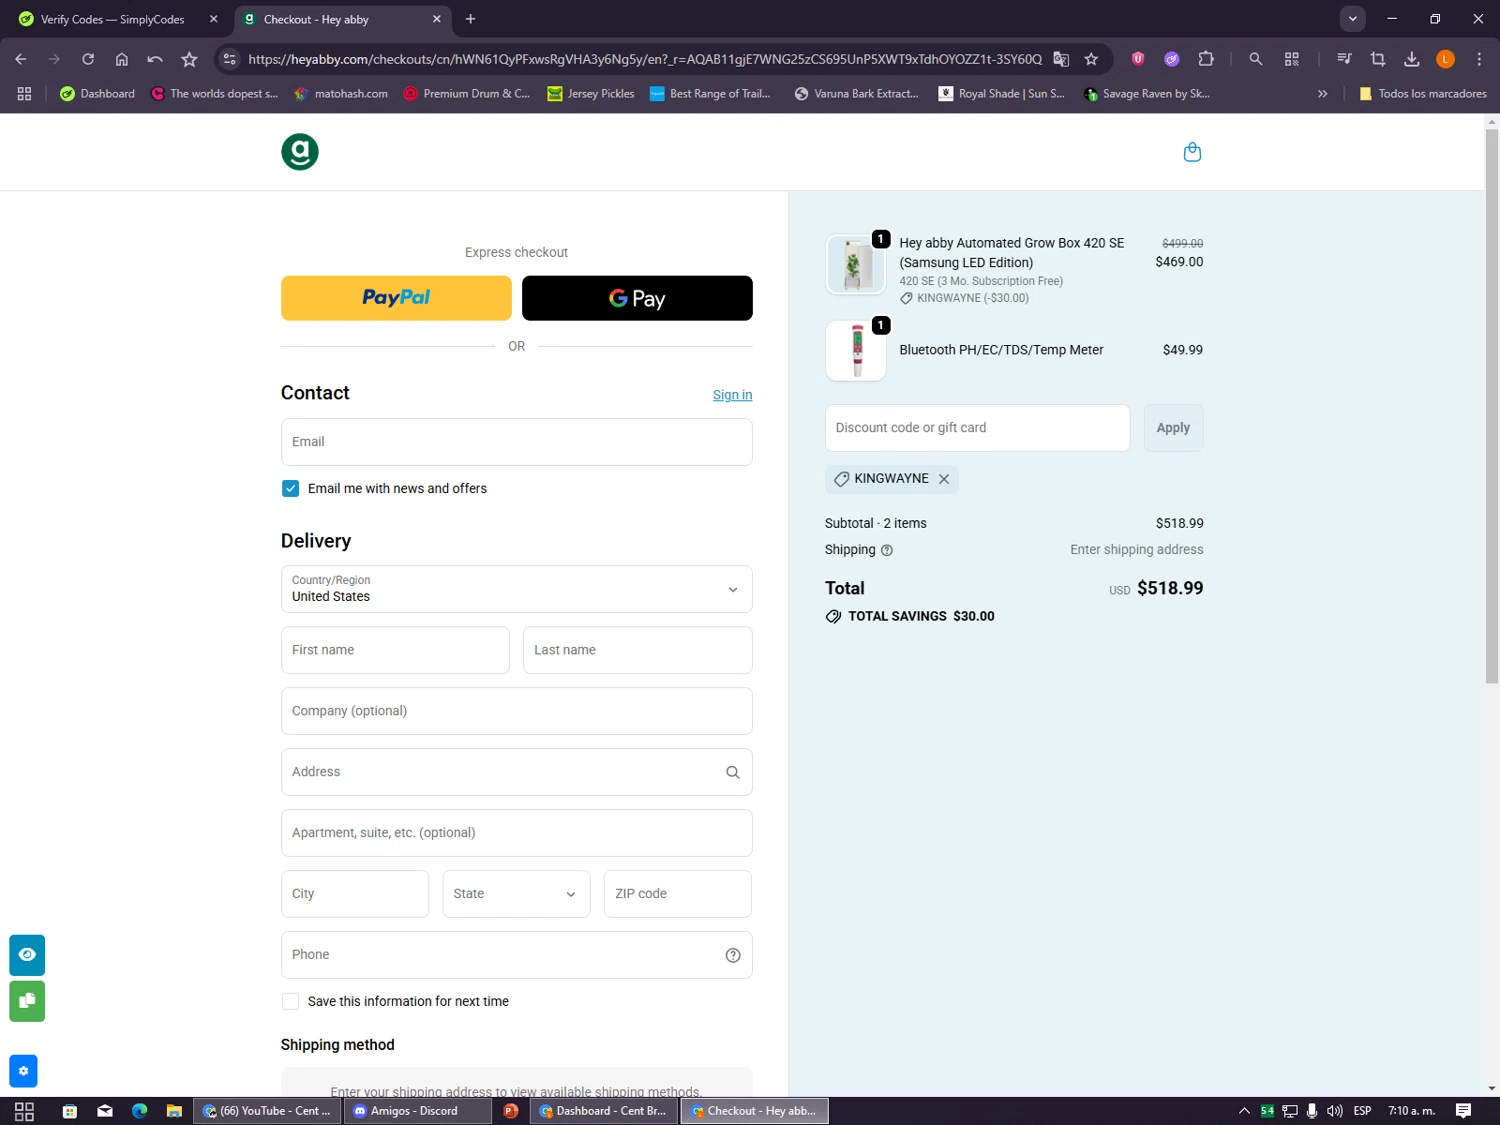Click the Apartment, suite, etc. field

[516, 833]
